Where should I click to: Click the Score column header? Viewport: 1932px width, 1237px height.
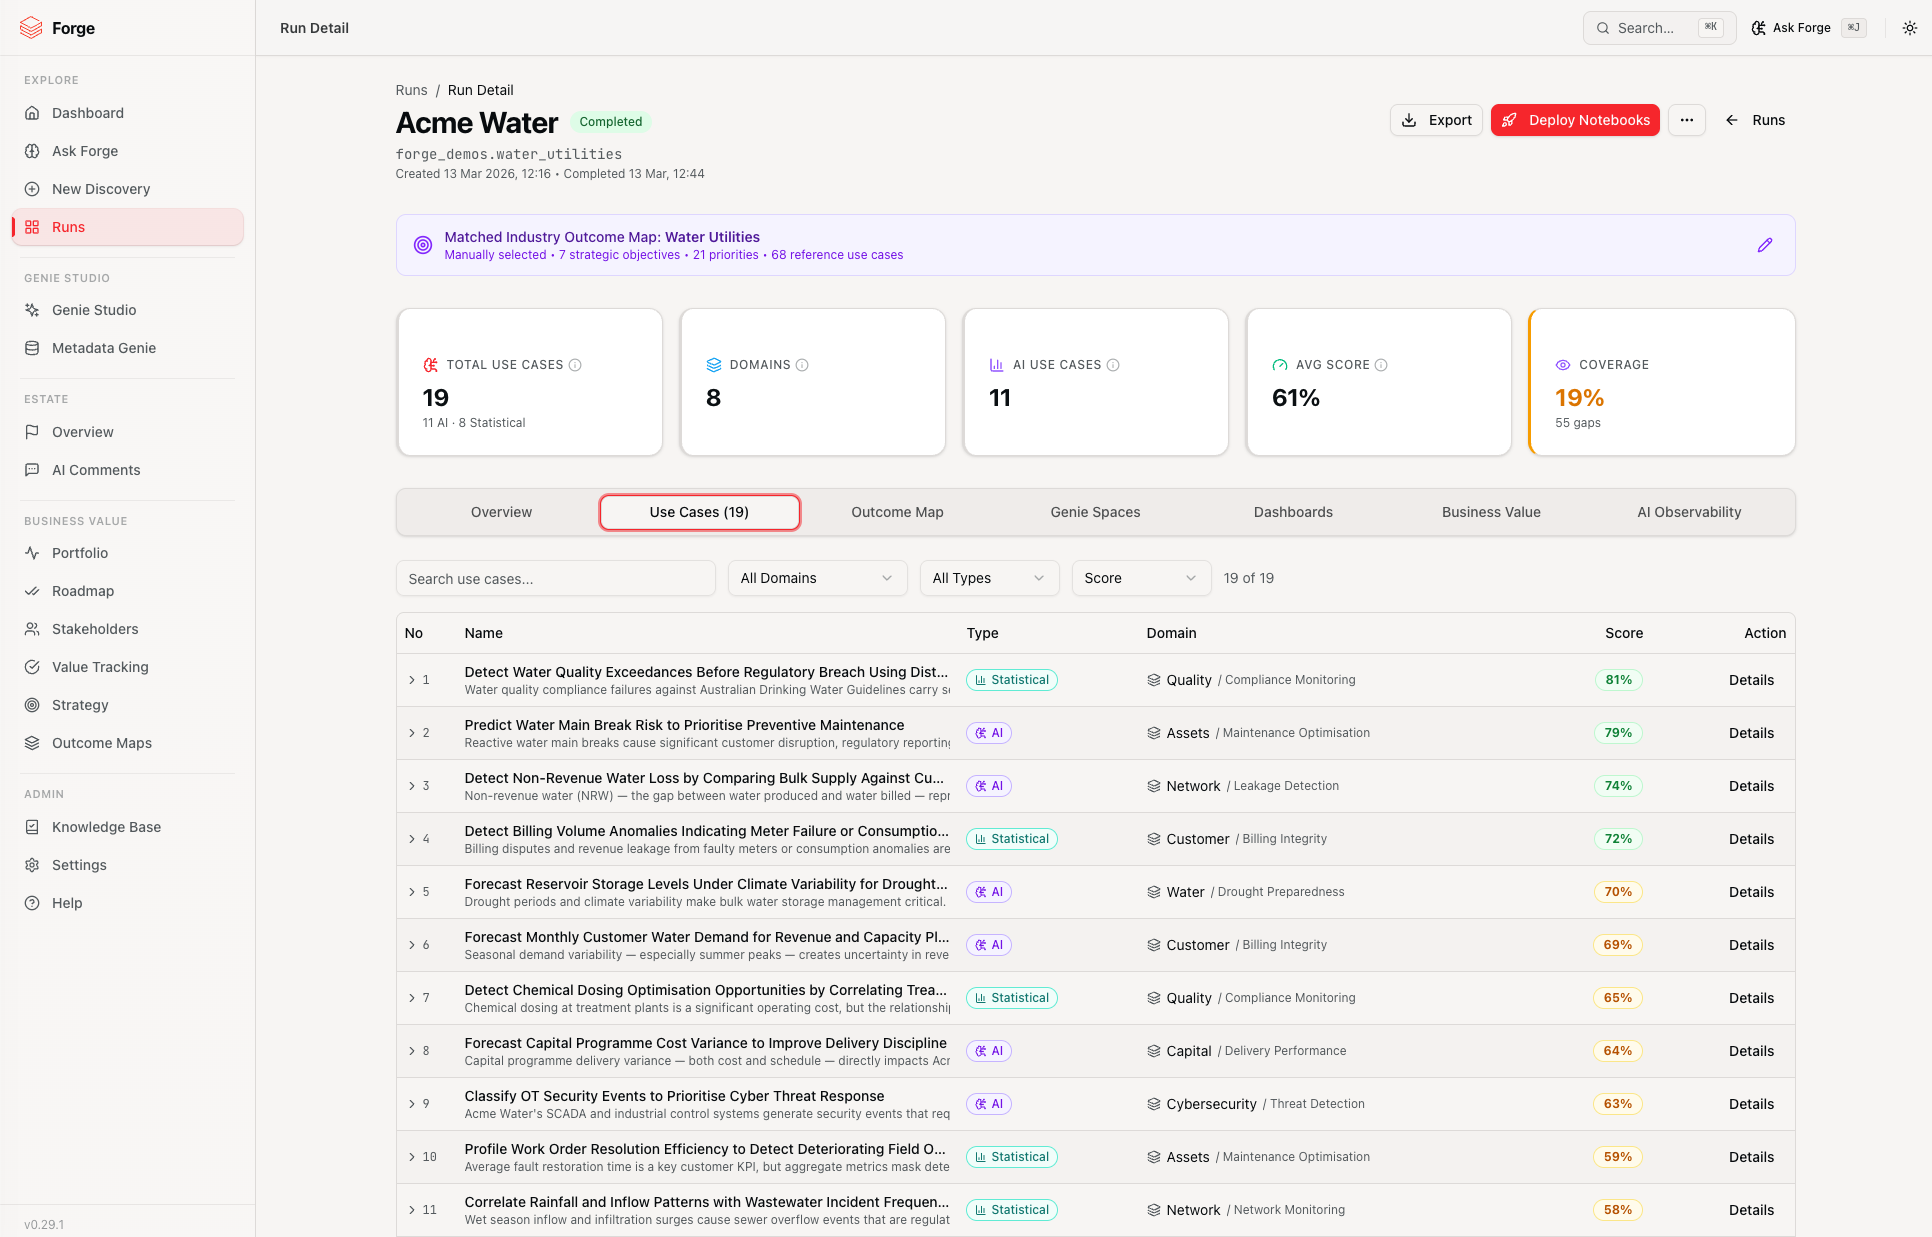pyautogui.click(x=1624, y=633)
